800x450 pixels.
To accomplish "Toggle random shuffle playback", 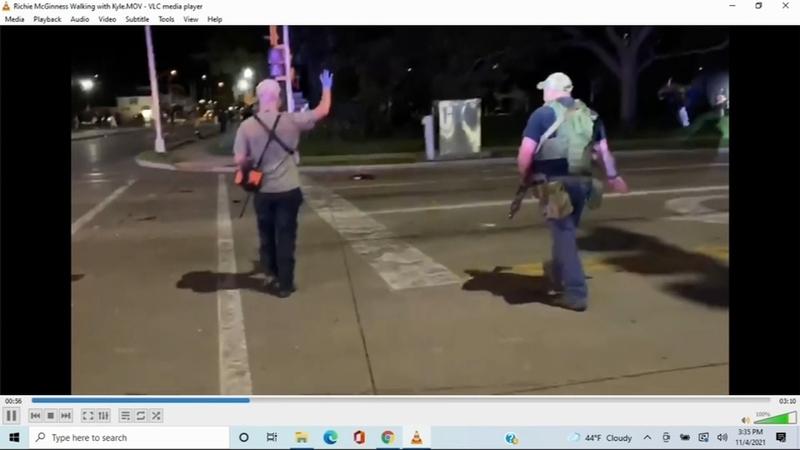I will point(156,415).
